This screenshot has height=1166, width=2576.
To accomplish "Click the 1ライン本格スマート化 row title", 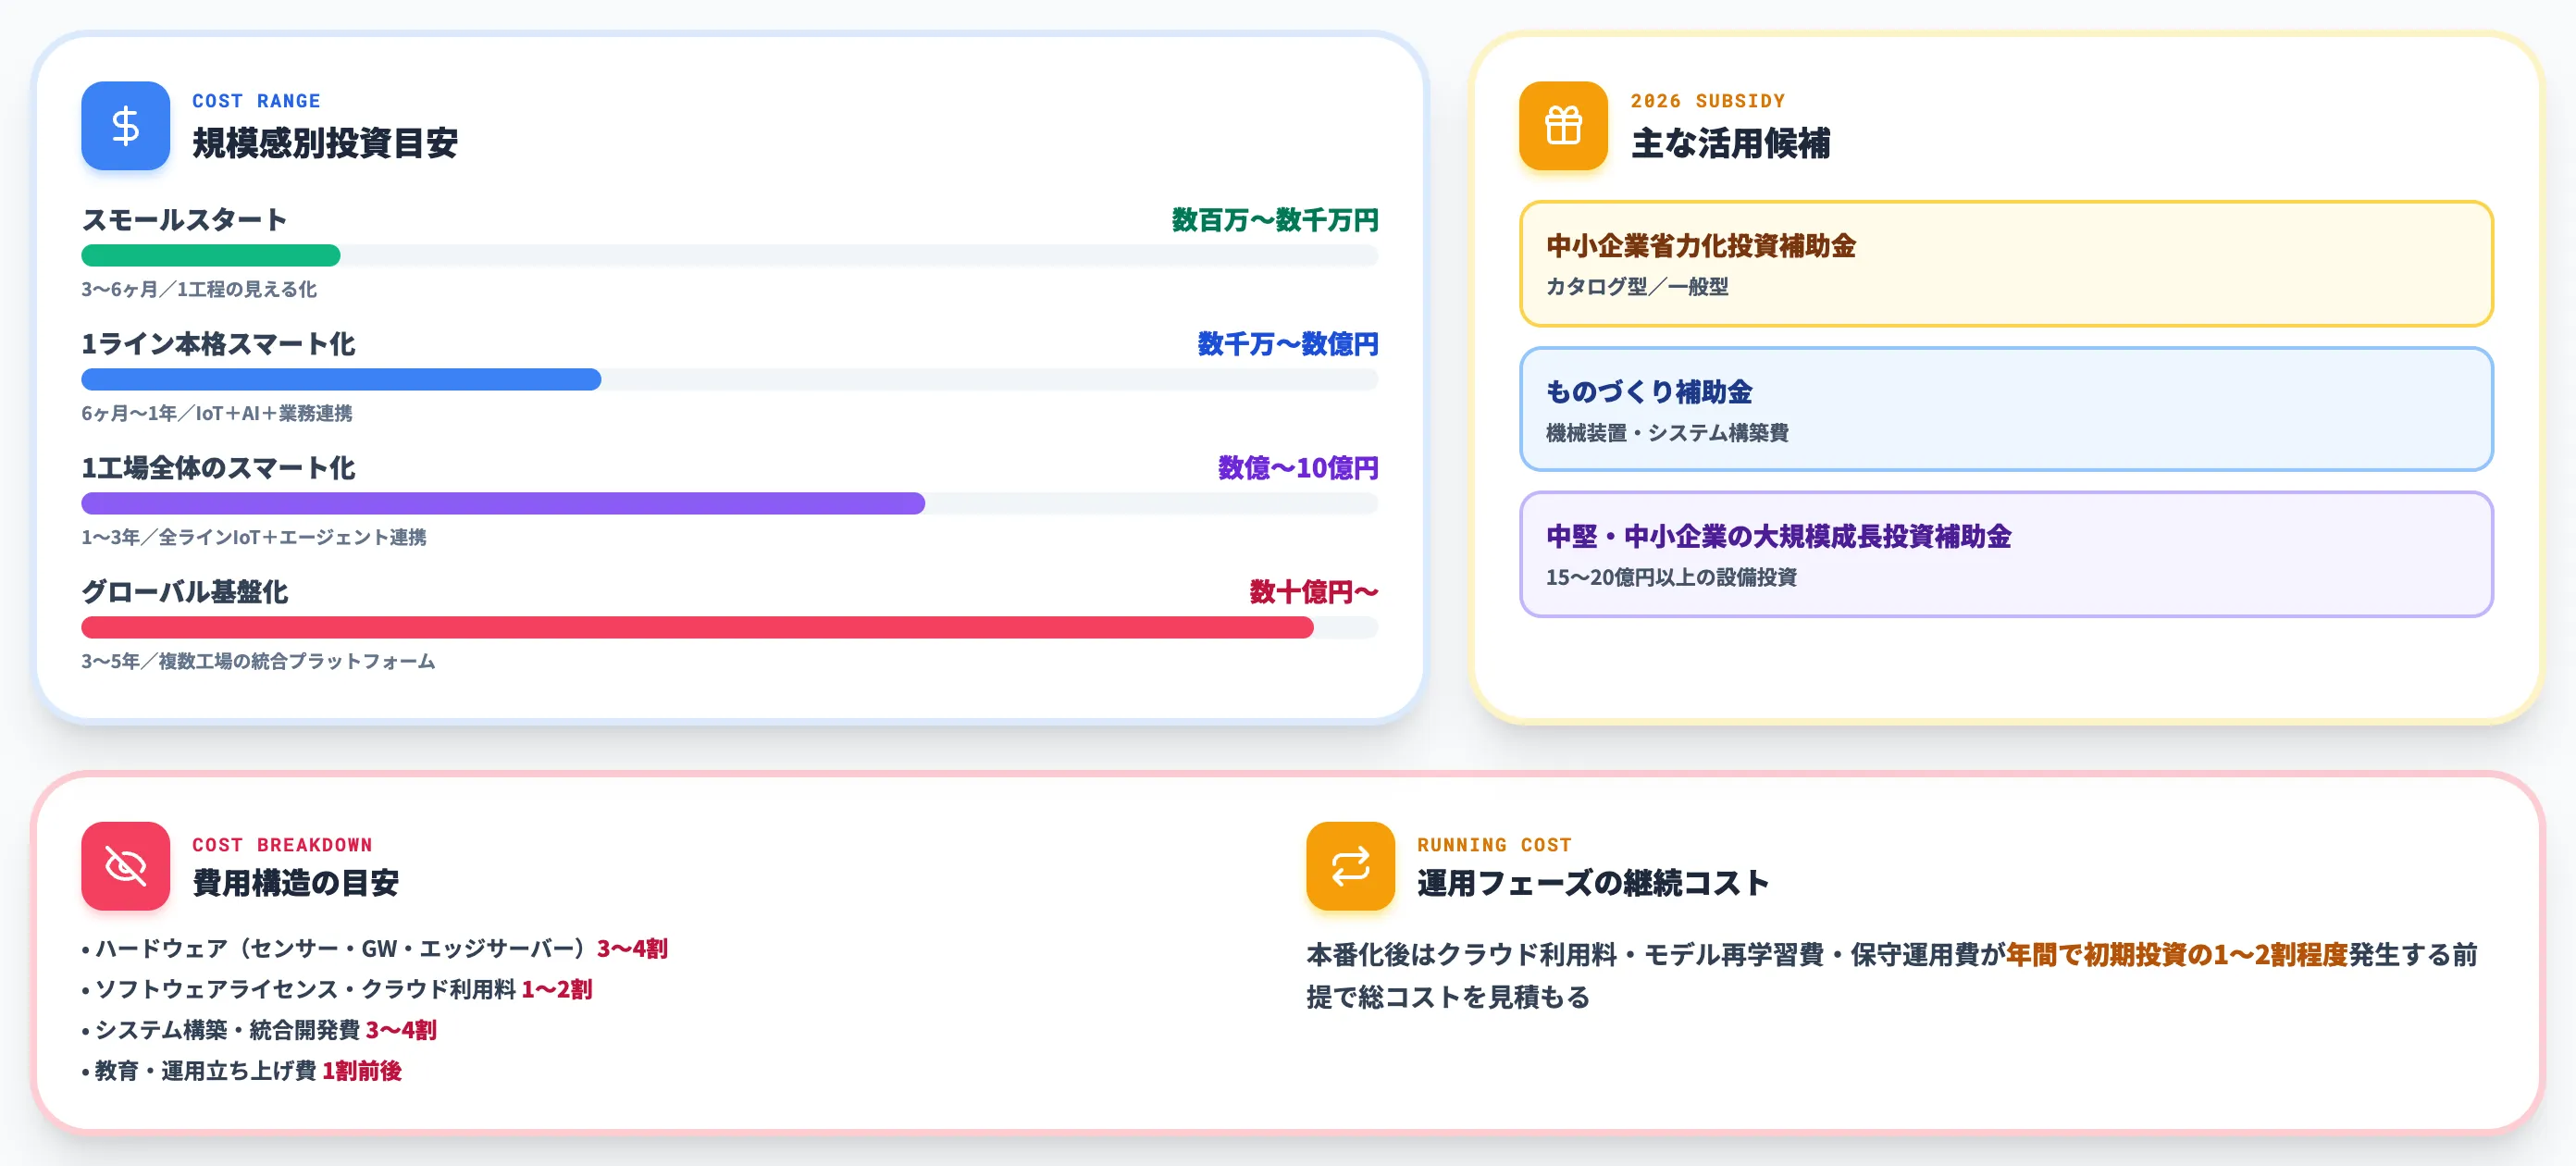I will click(218, 343).
